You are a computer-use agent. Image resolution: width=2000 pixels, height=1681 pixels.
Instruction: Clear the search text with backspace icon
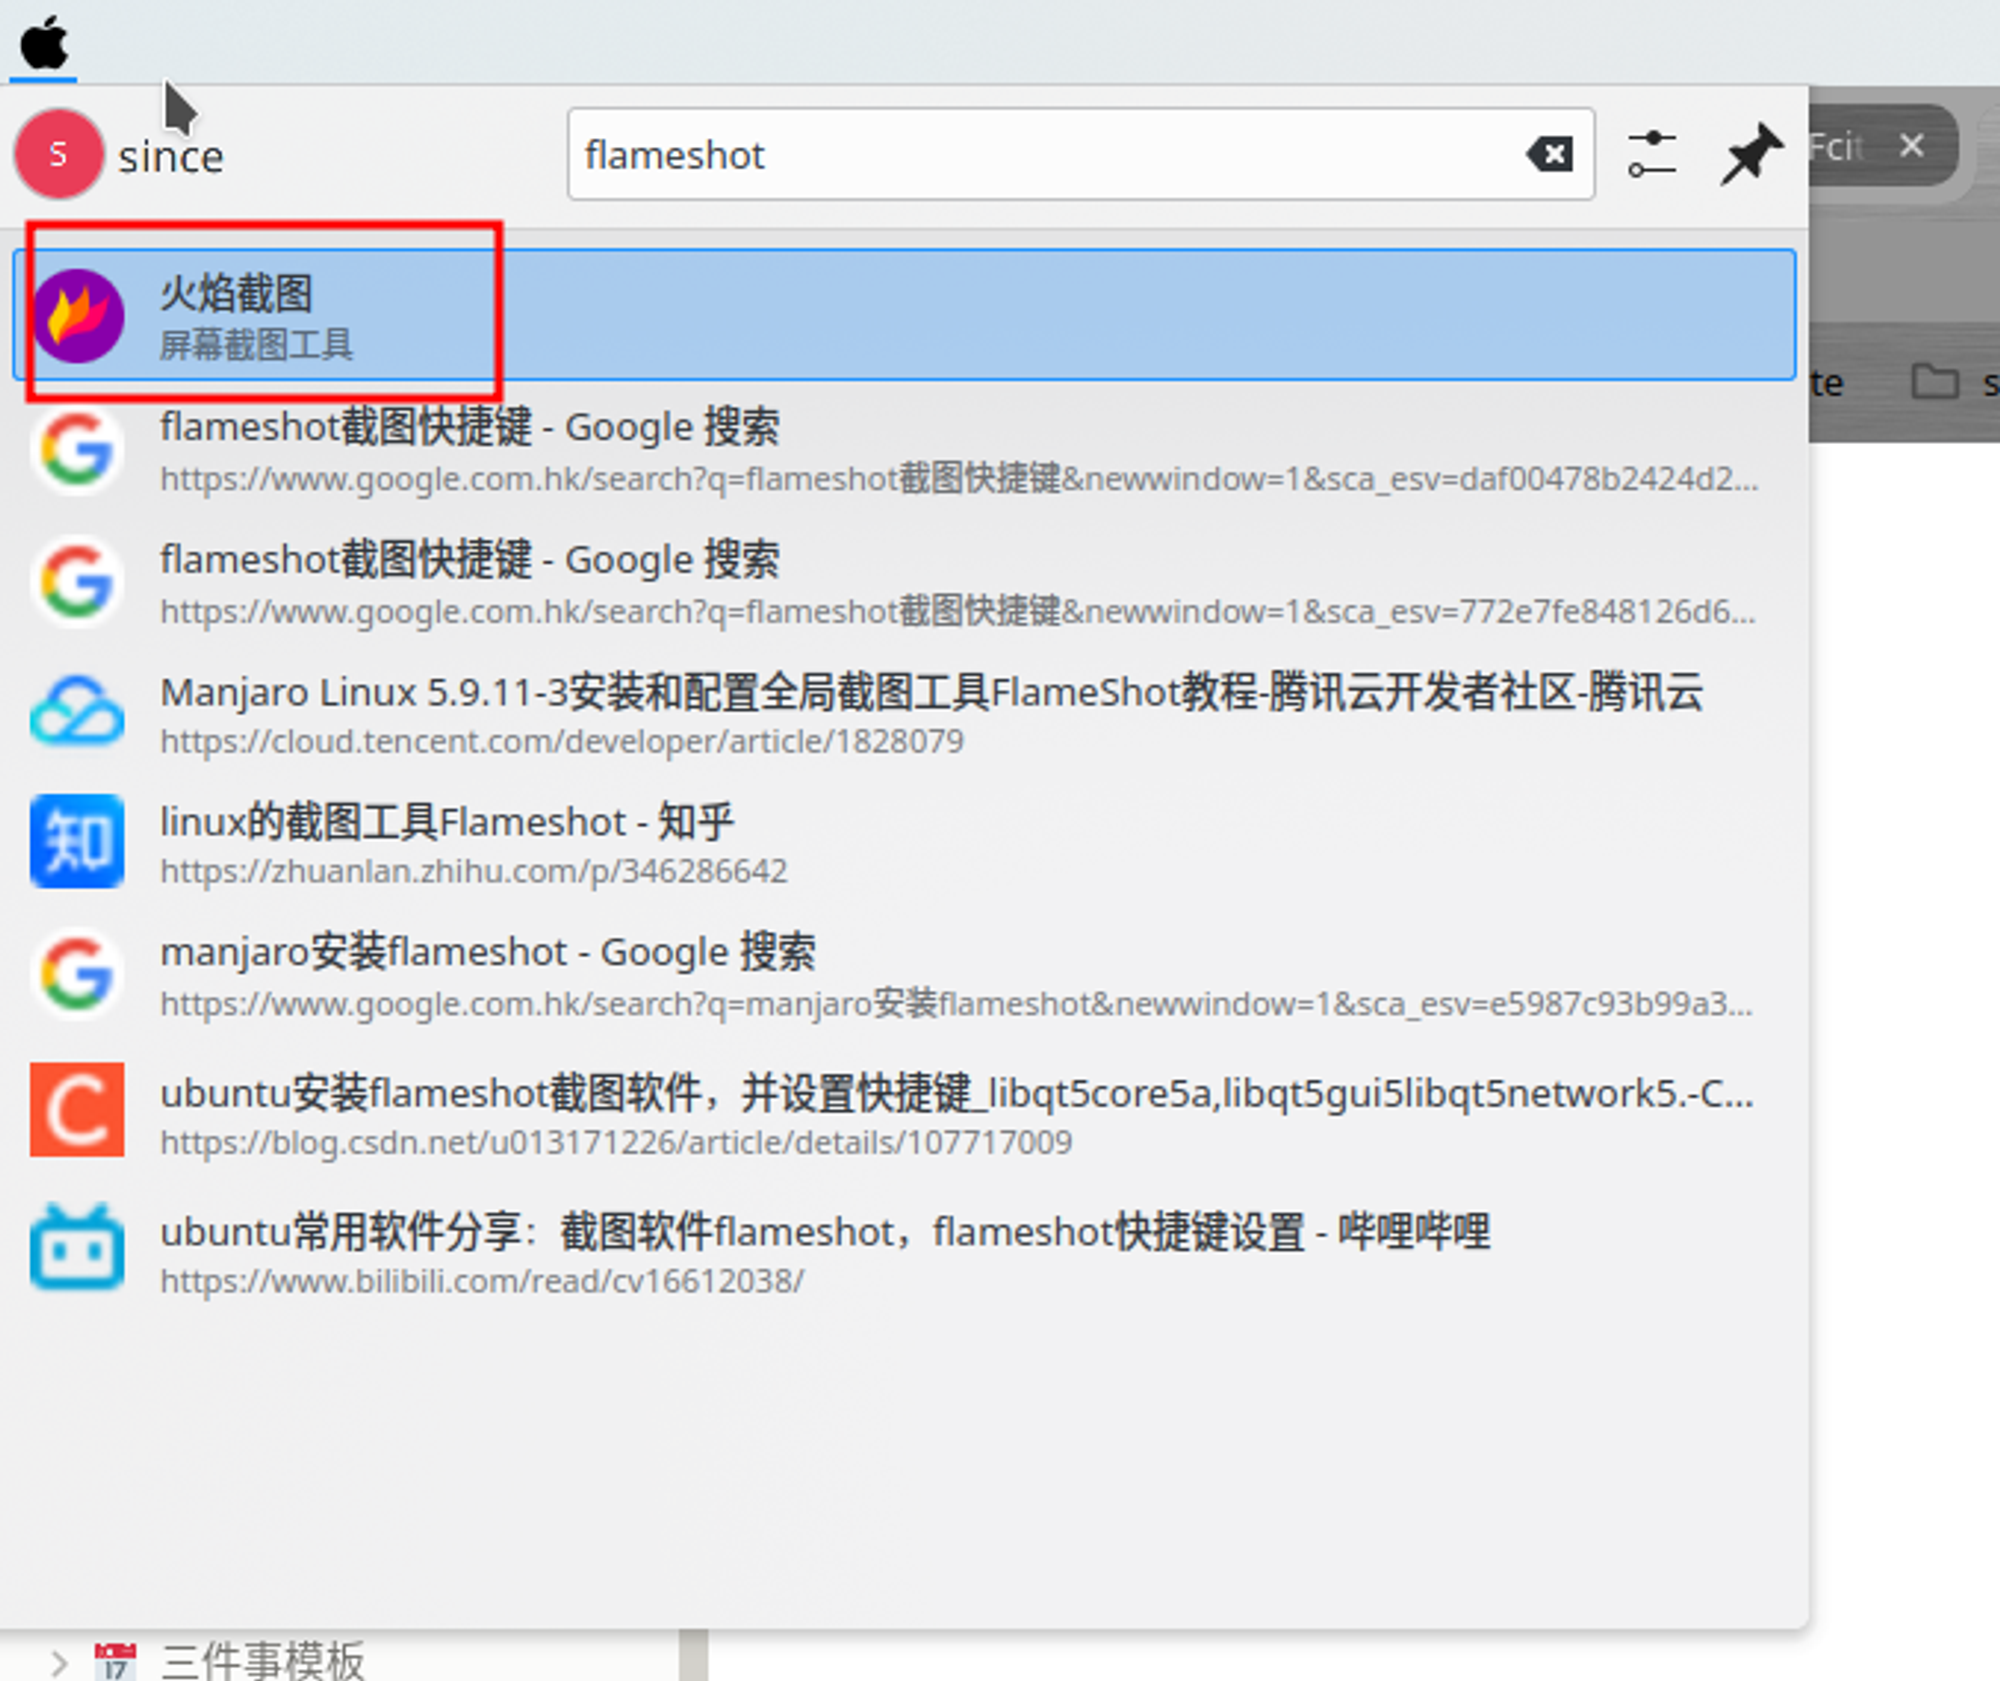click(x=1550, y=155)
